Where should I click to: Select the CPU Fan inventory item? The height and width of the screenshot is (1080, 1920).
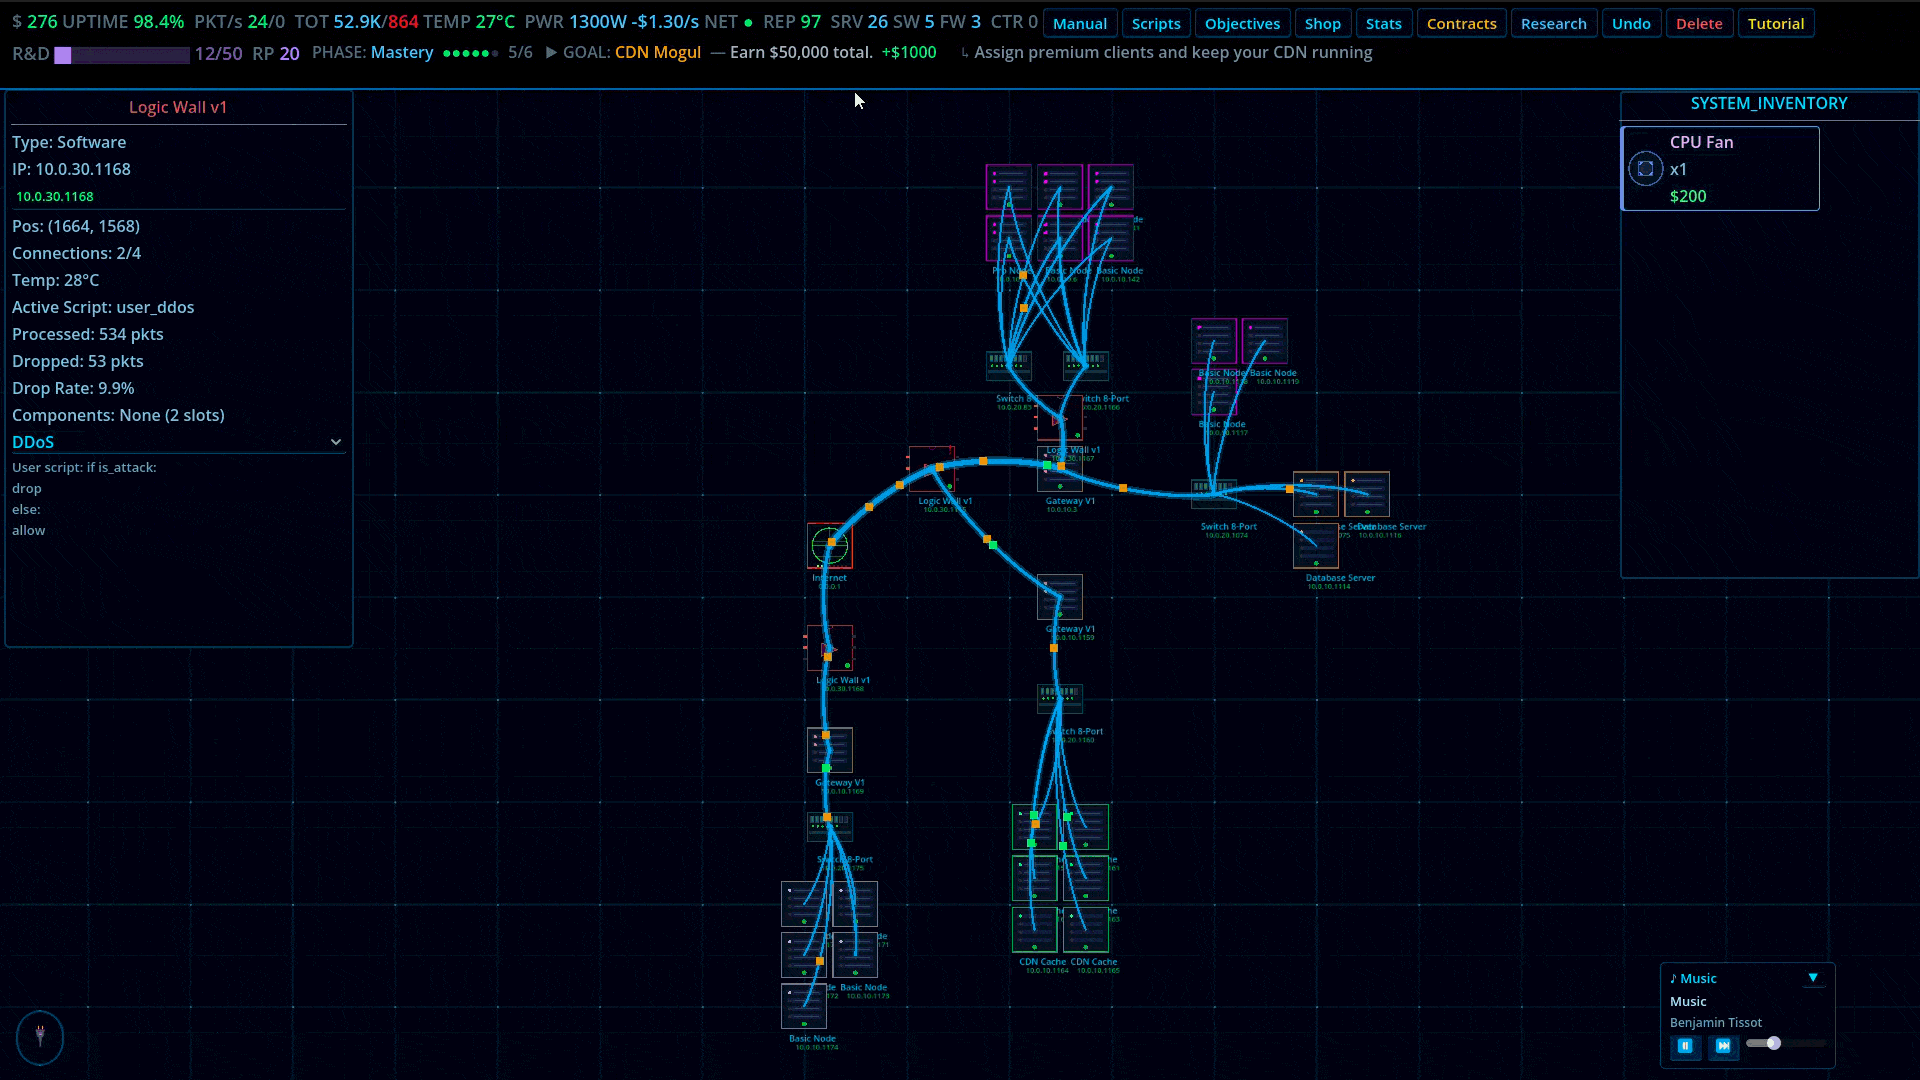(x=1719, y=169)
